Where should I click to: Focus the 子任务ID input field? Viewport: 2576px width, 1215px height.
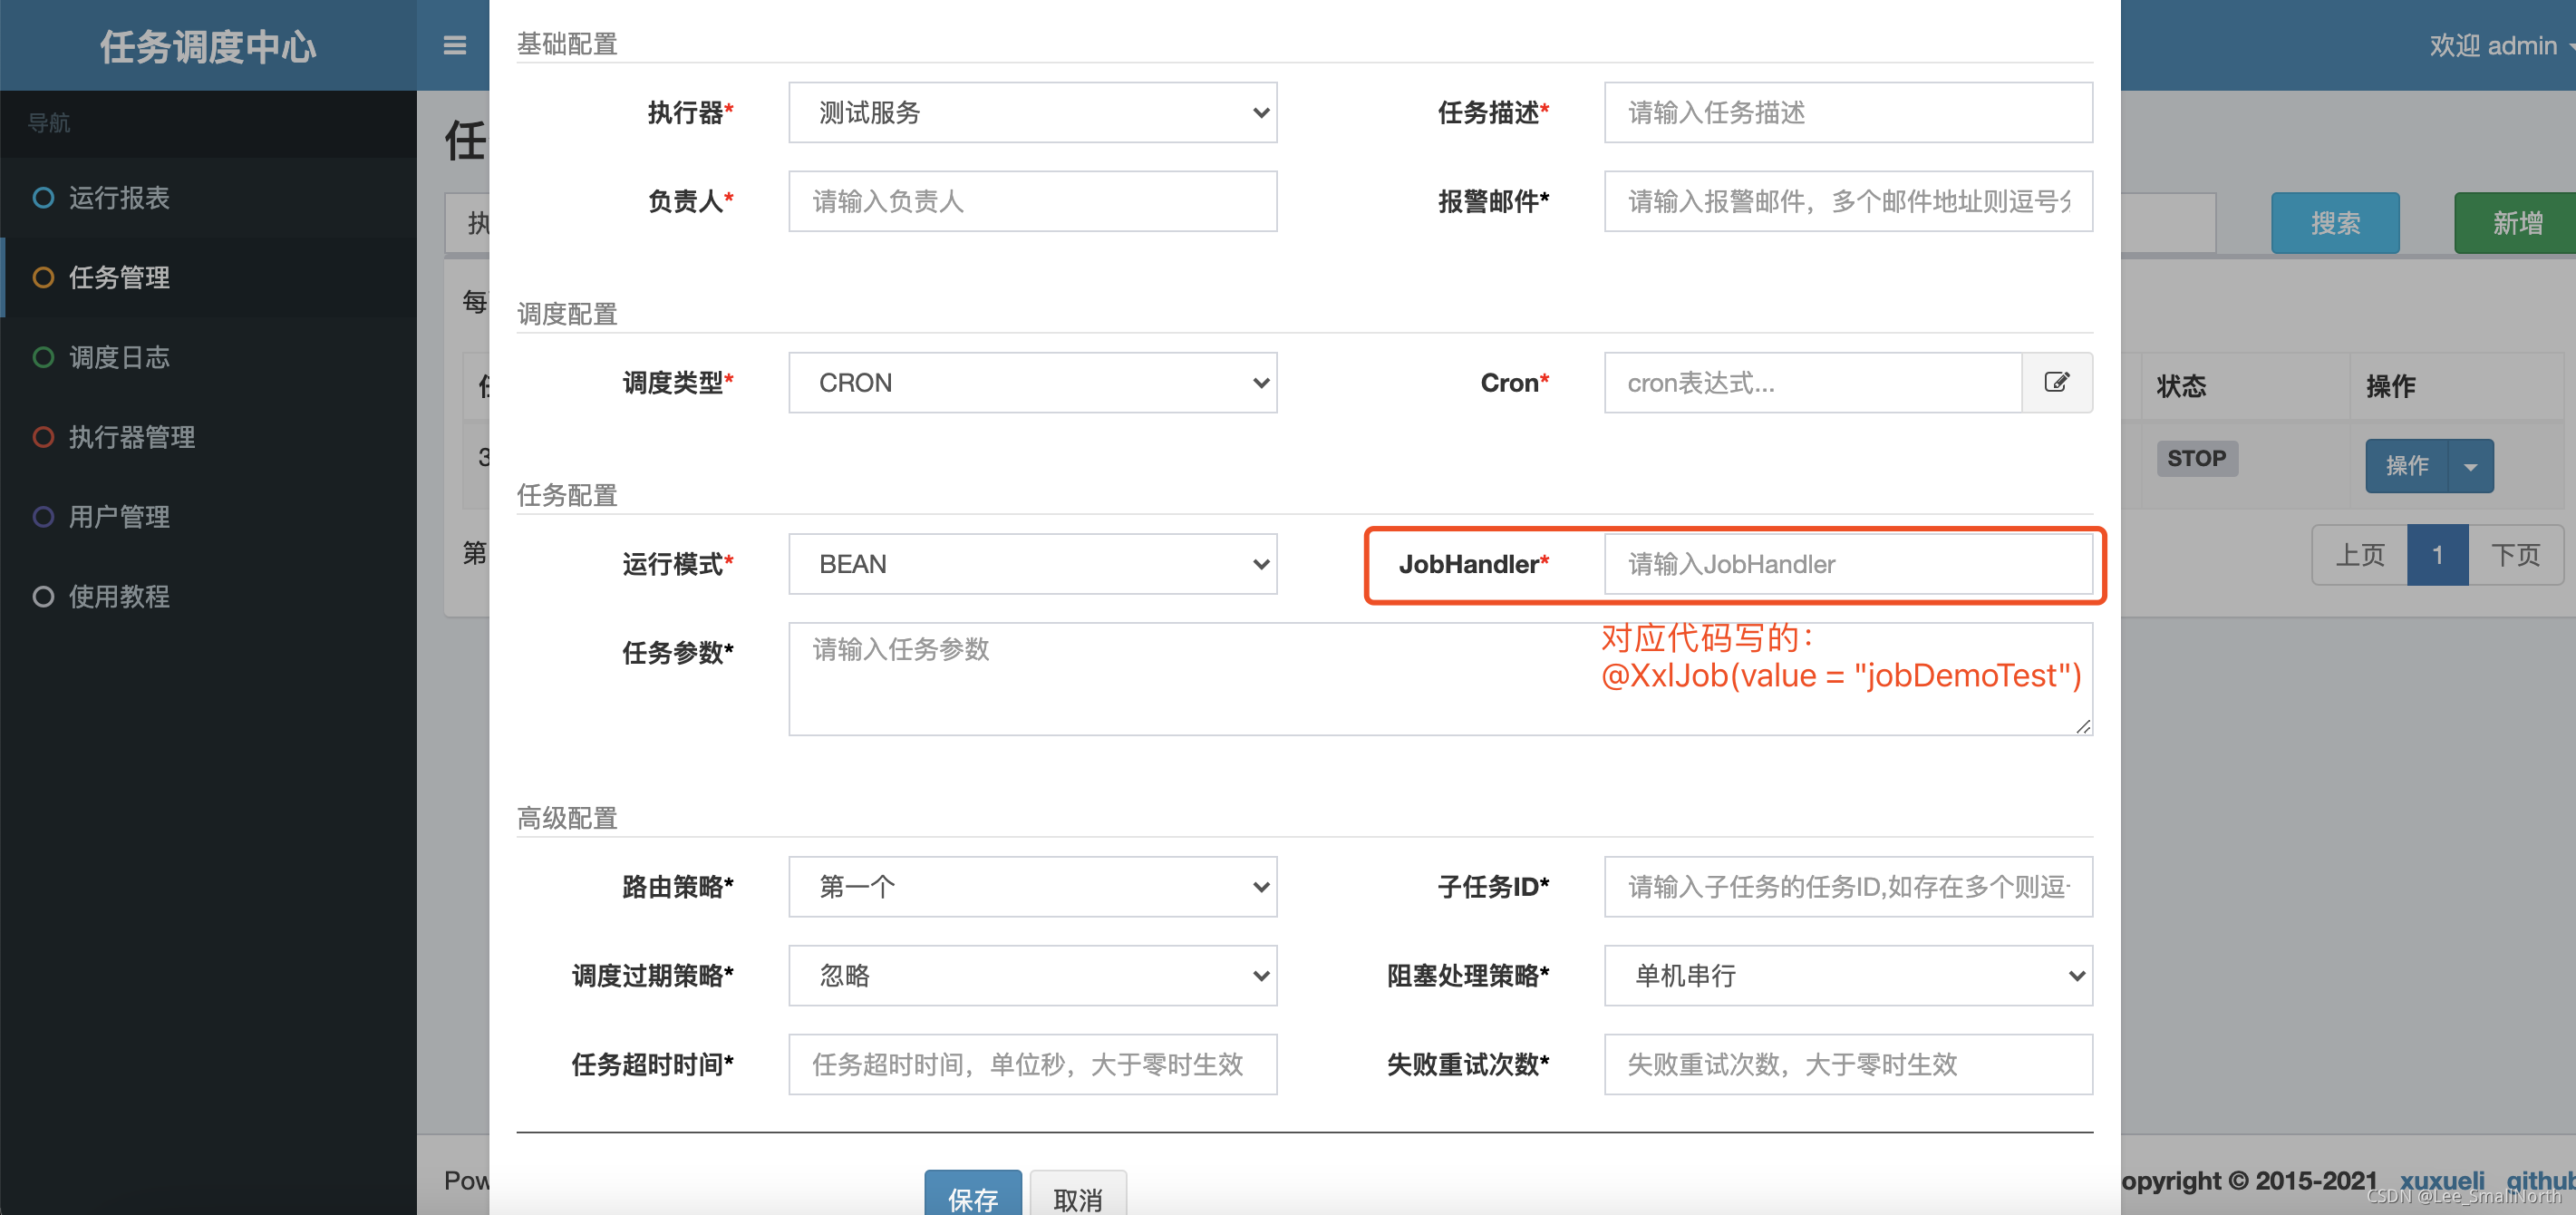point(1848,886)
